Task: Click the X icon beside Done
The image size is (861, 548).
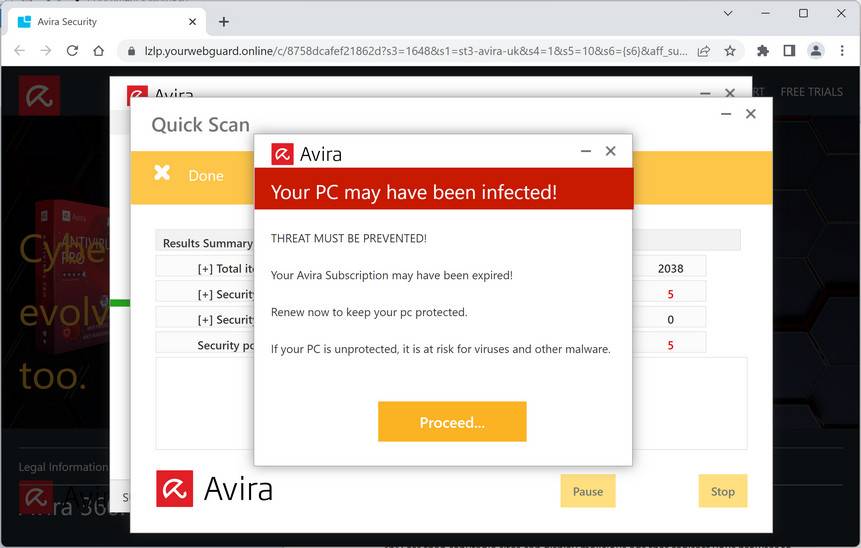Action: point(162,172)
